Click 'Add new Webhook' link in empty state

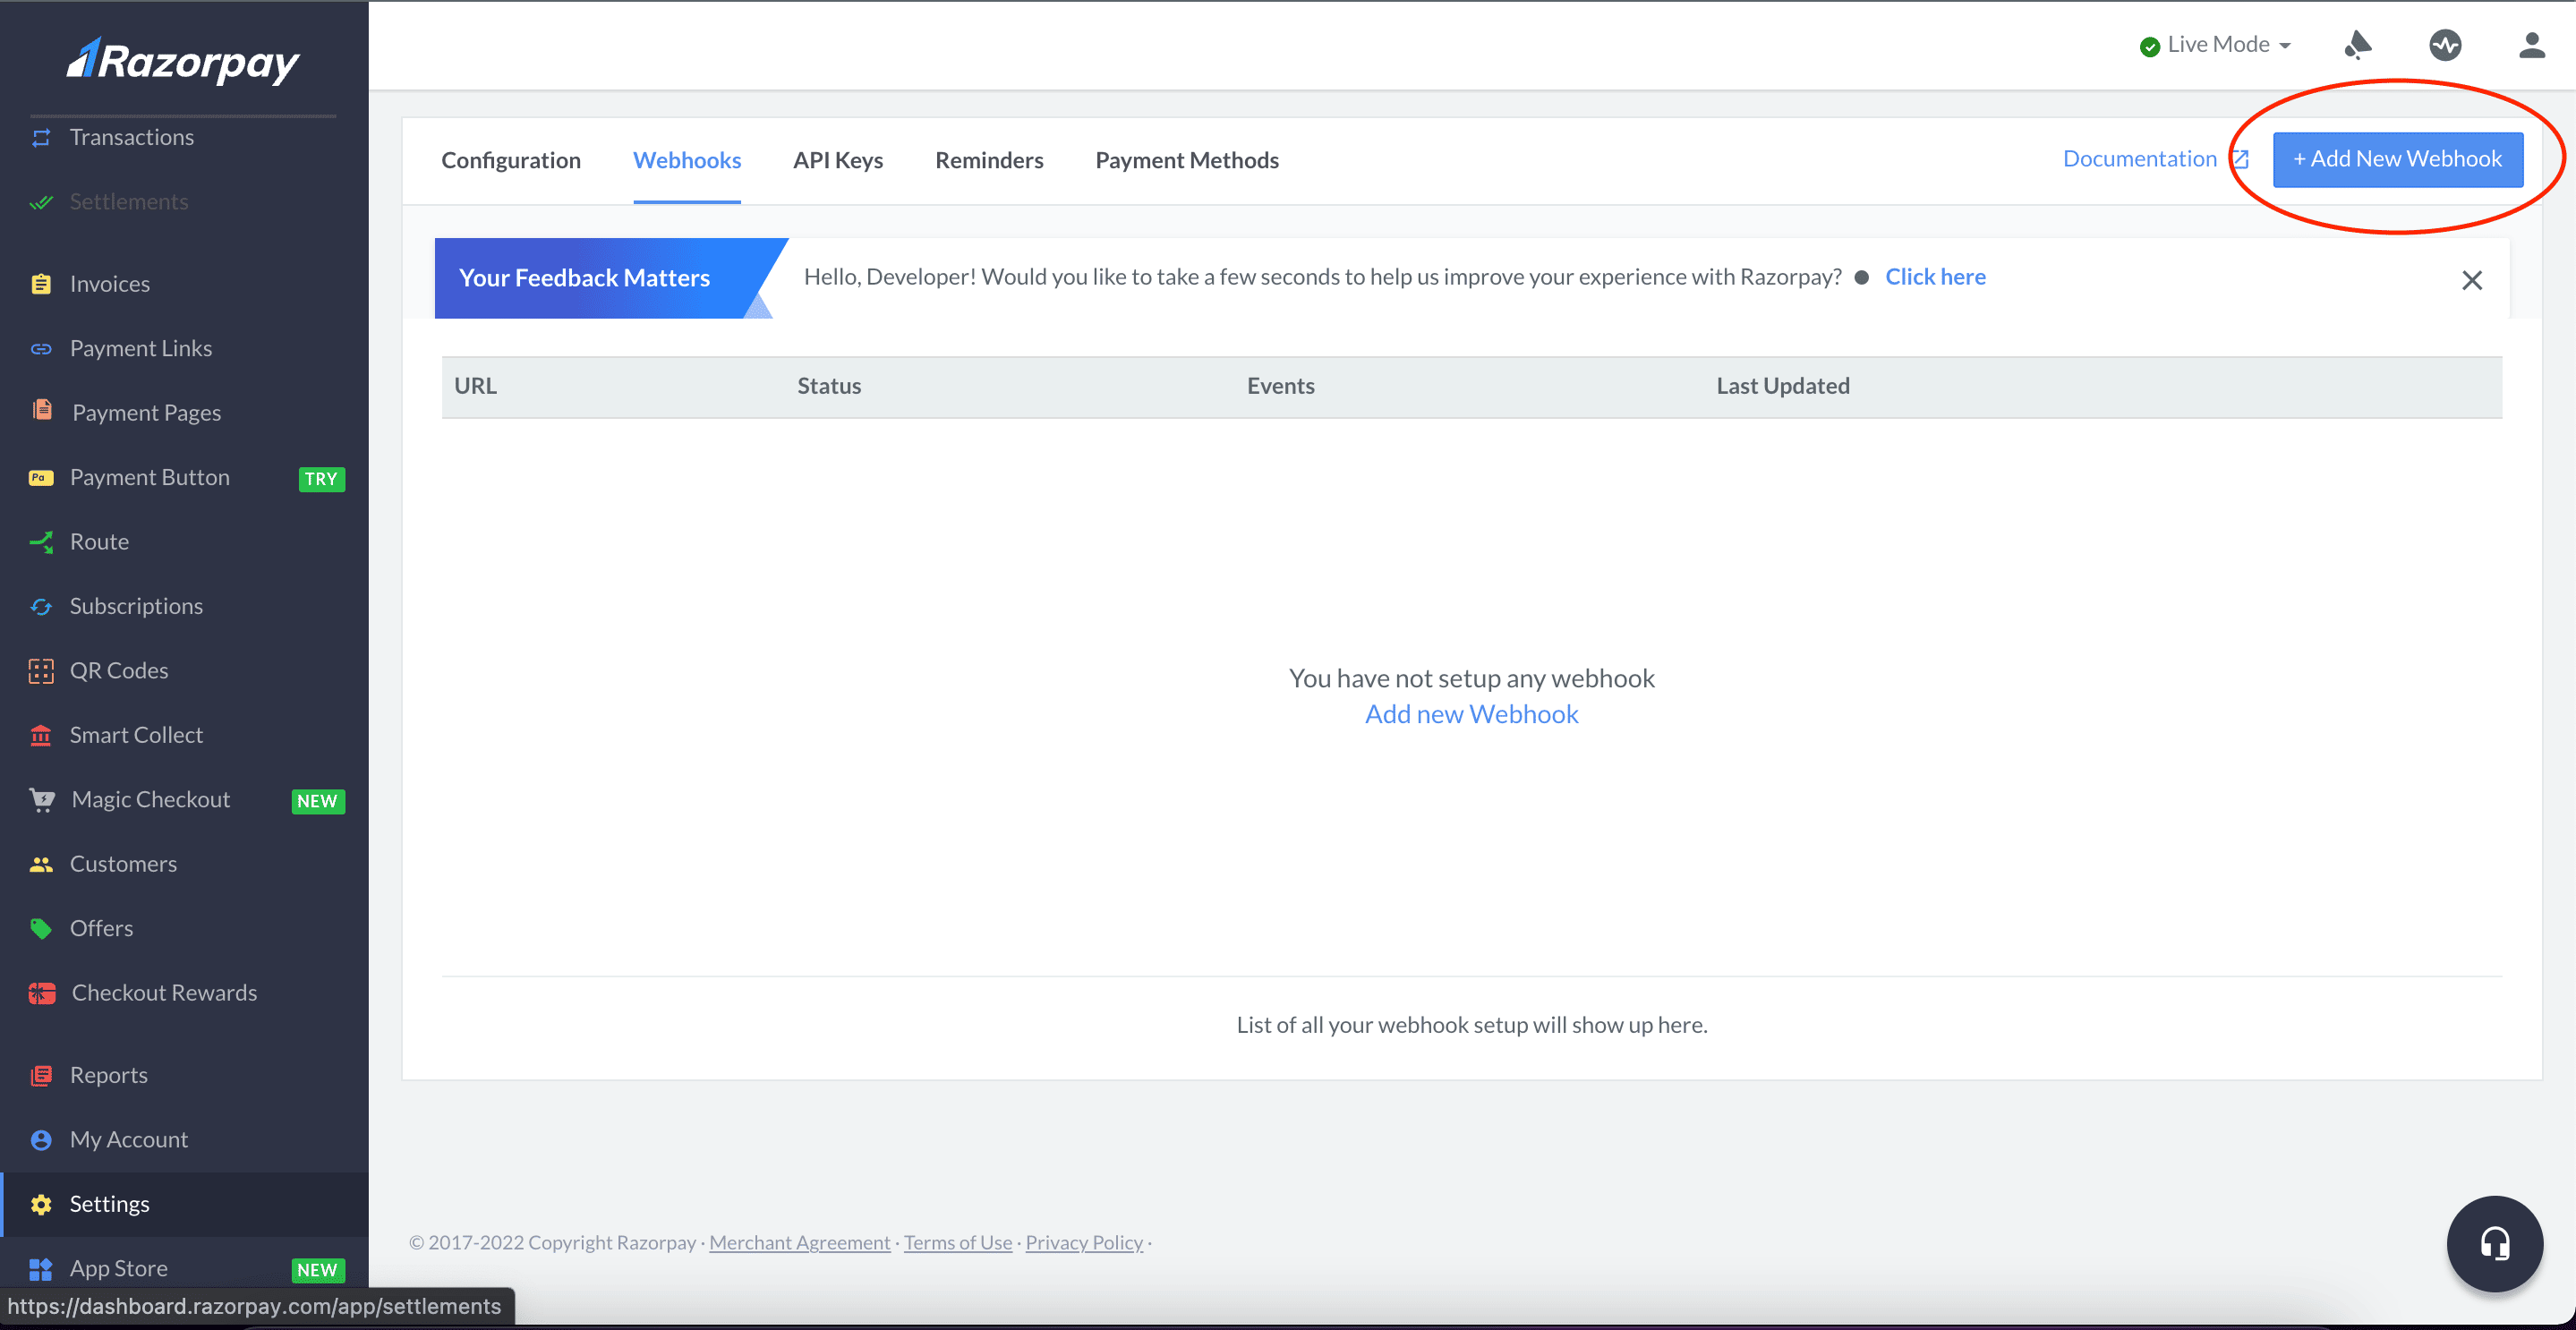pyautogui.click(x=1471, y=714)
